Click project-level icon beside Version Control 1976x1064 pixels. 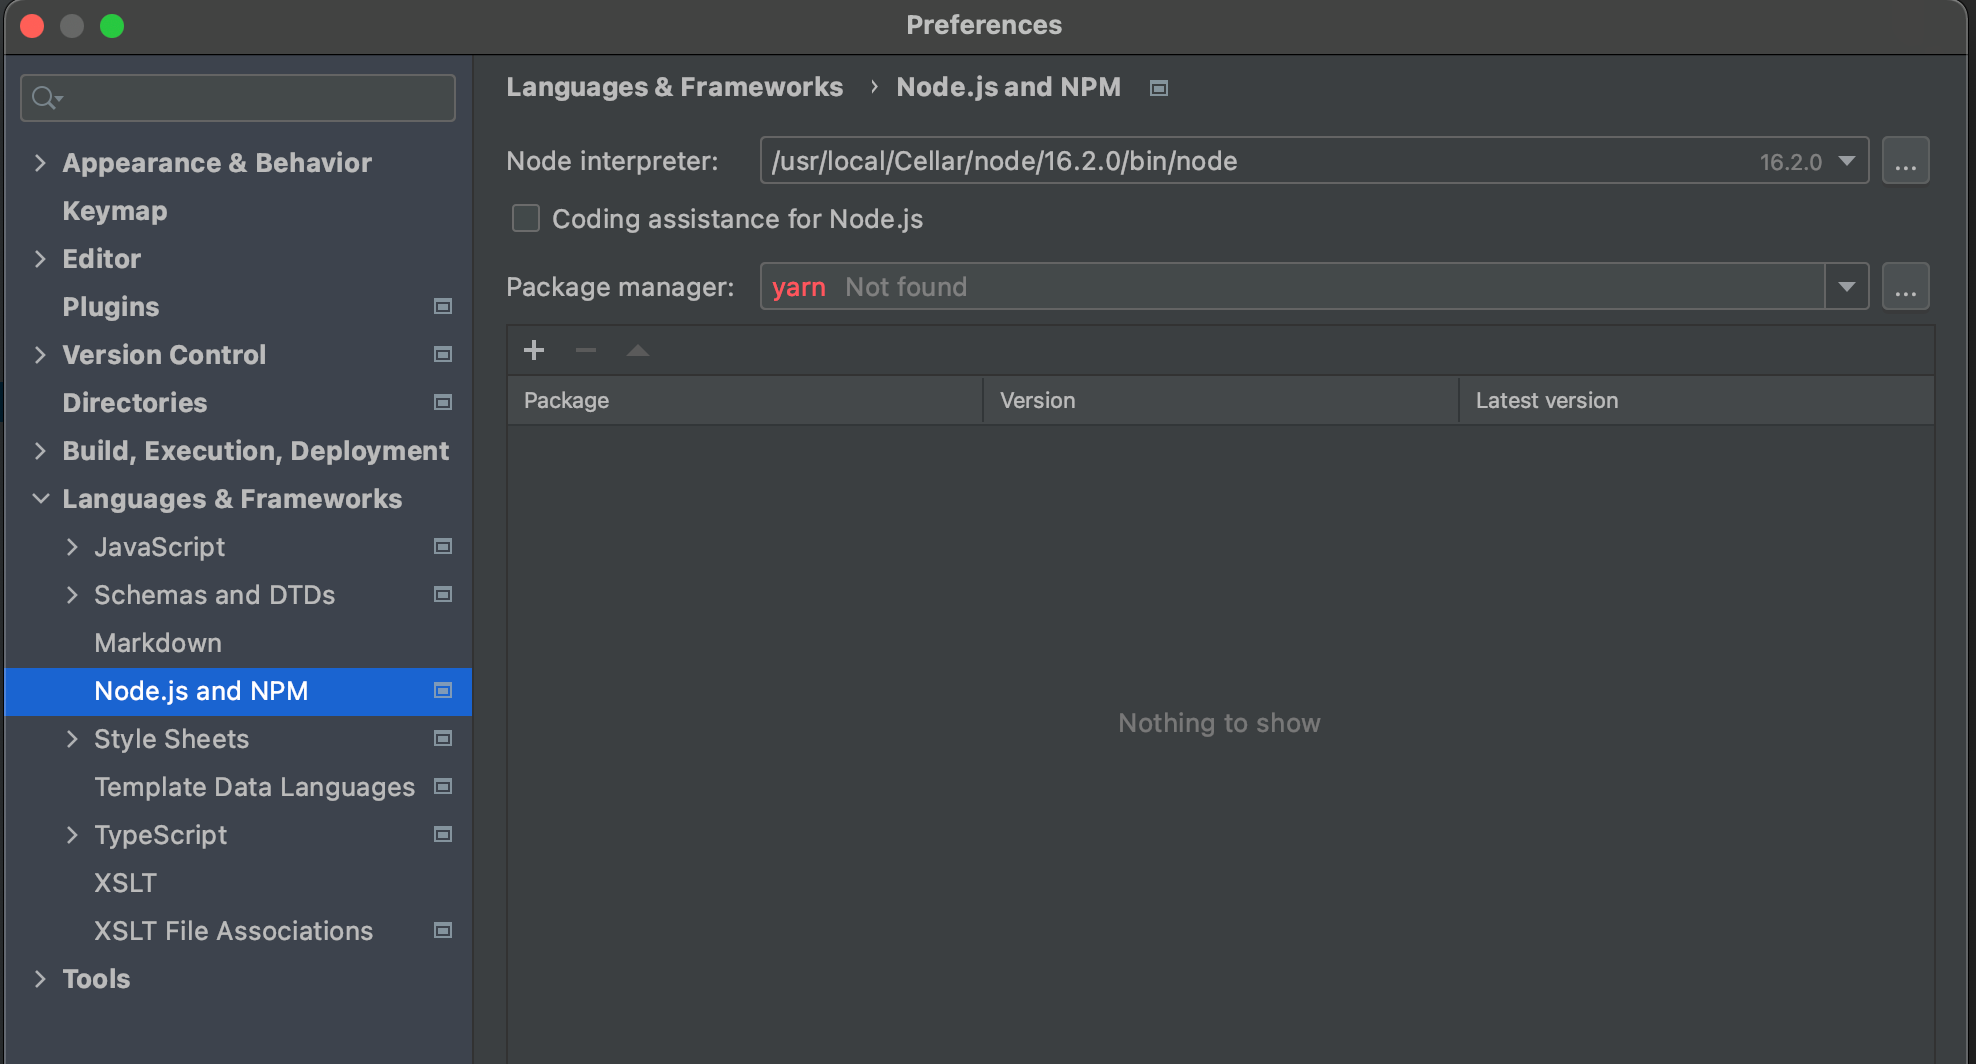coord(442,355)
